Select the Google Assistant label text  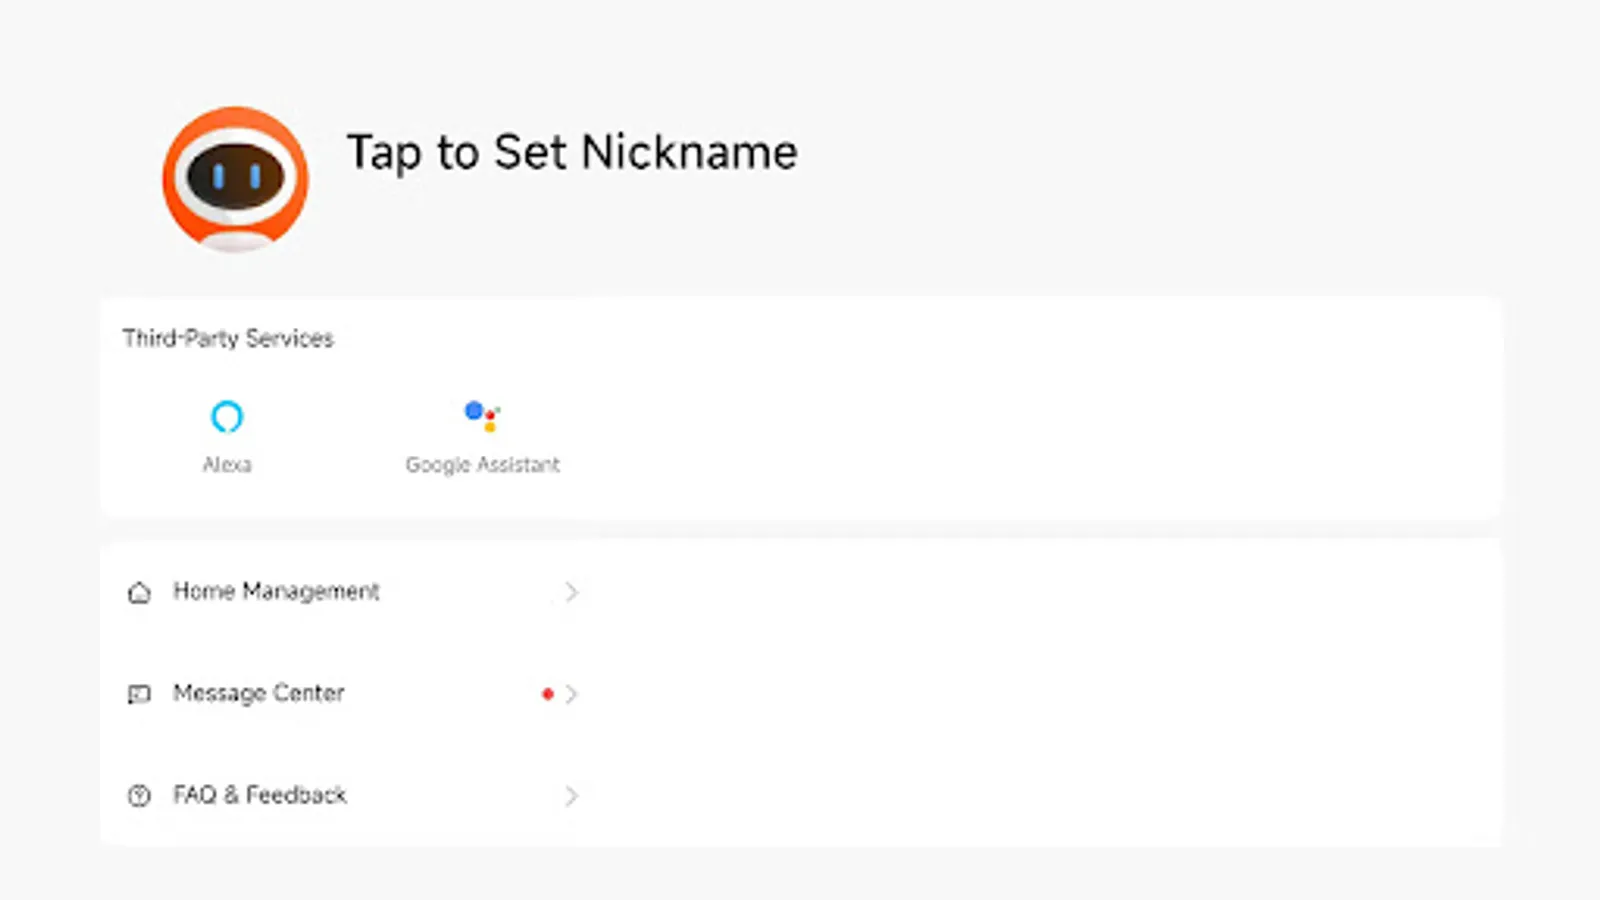click(482, 464)
